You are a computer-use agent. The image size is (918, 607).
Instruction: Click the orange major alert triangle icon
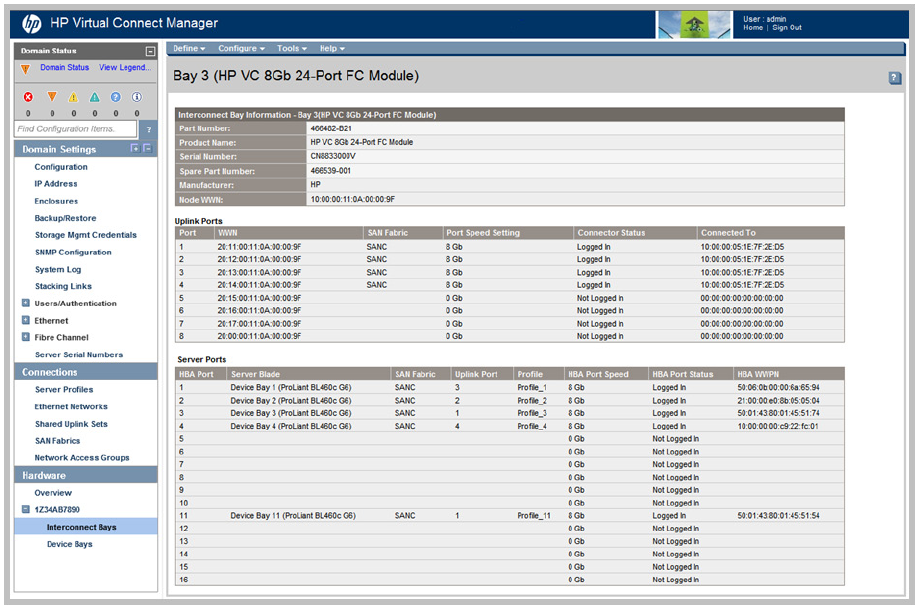pos(50,97)
